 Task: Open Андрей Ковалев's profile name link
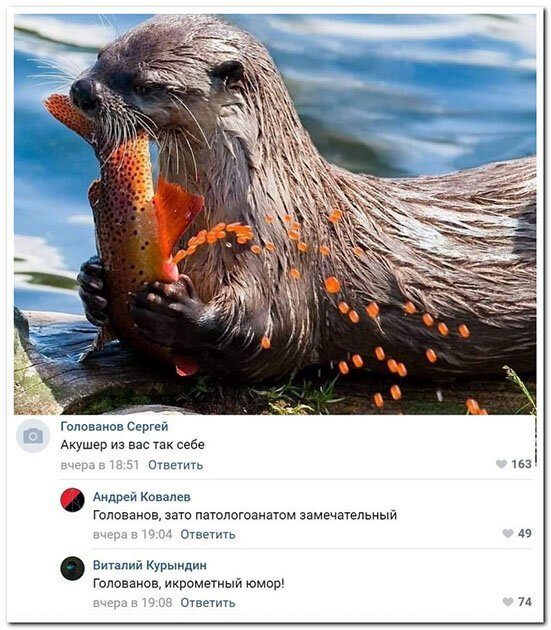141,497
